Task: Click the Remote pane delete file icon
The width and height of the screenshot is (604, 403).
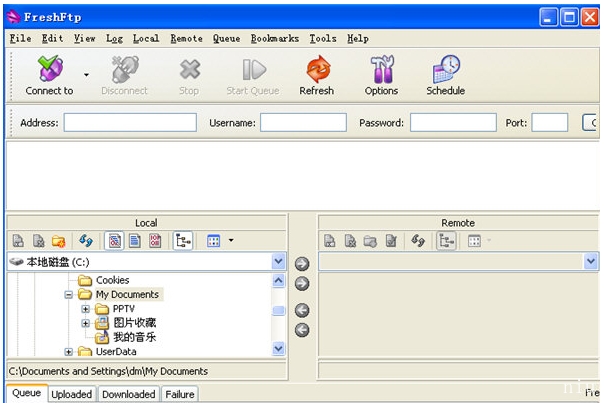Action: [350, 241]
